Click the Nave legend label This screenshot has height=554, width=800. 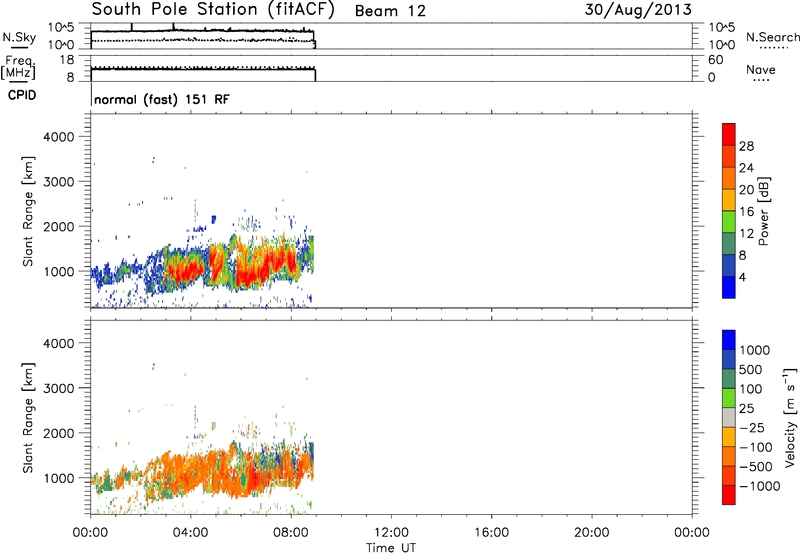760,70
